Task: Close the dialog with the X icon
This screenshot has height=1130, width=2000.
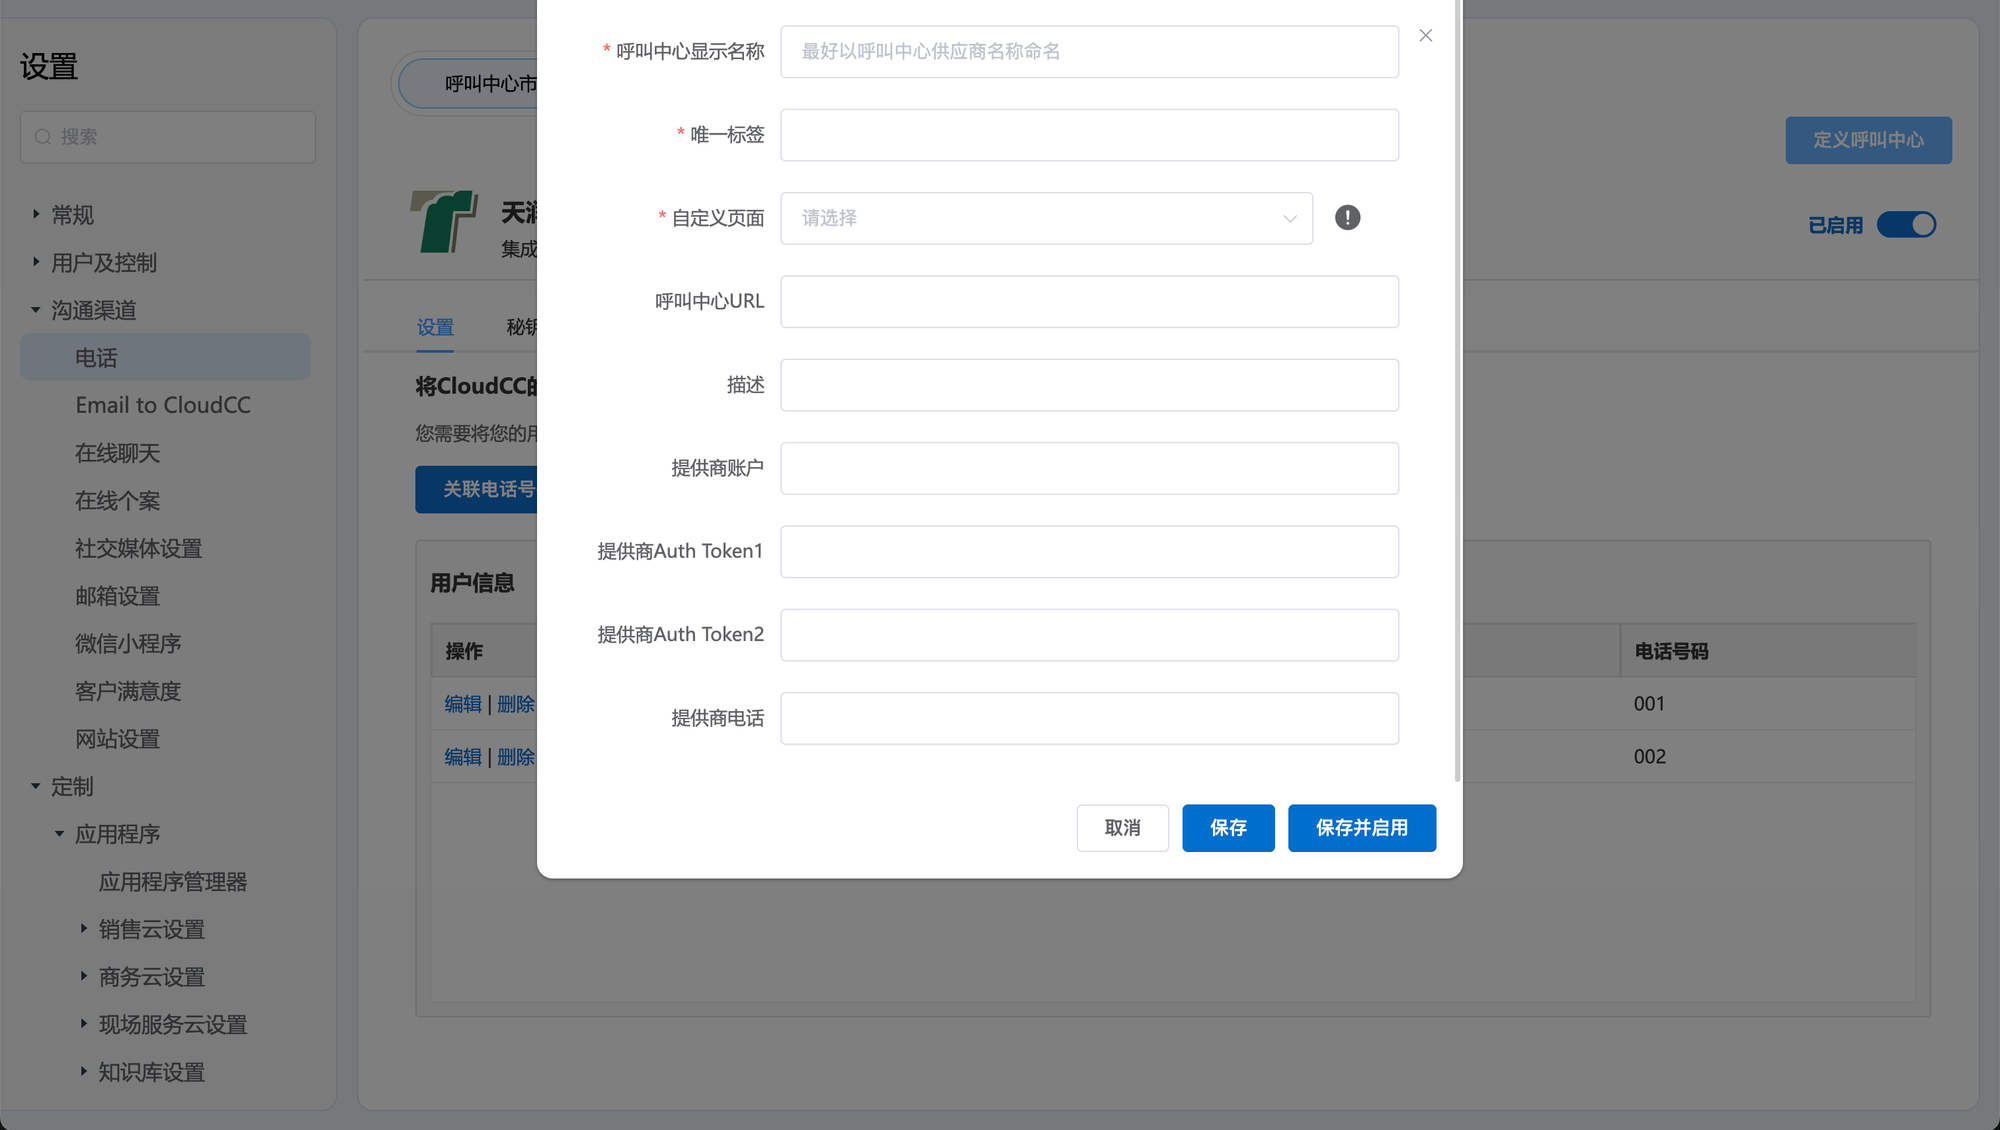Action: (x=1425, y=36)
